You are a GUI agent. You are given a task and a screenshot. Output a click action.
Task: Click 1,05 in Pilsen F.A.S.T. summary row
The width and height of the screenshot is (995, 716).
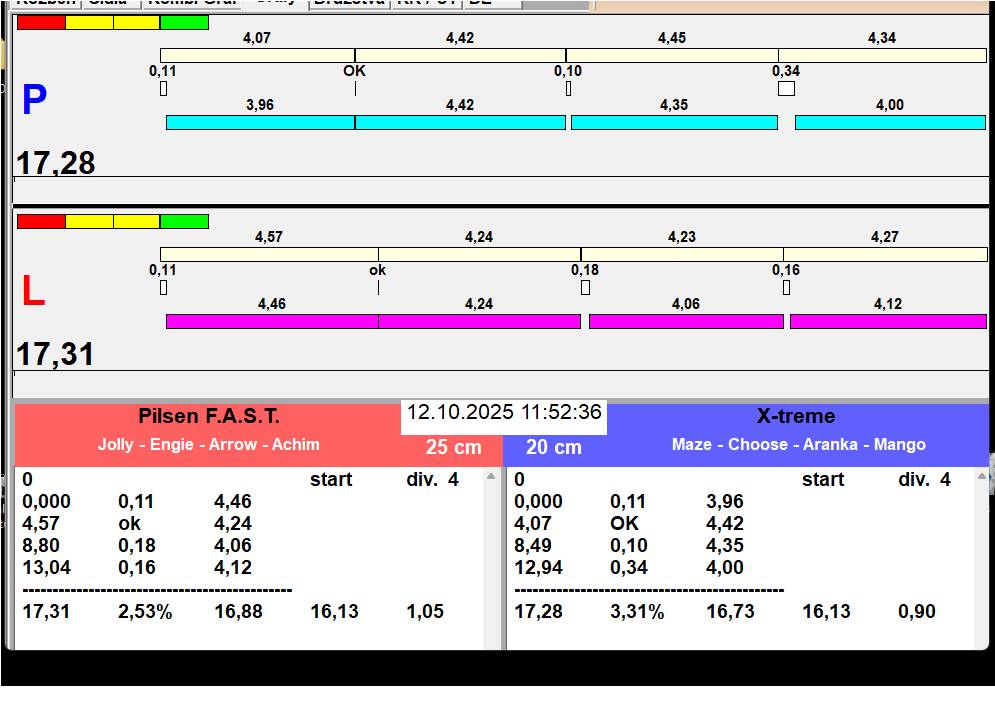[x=425, y=612]
